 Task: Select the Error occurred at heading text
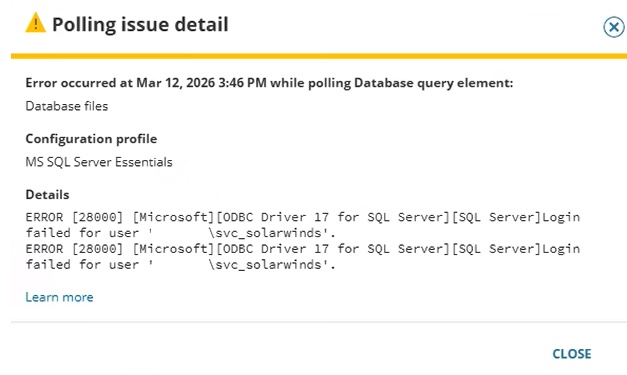tap(269, 83)
